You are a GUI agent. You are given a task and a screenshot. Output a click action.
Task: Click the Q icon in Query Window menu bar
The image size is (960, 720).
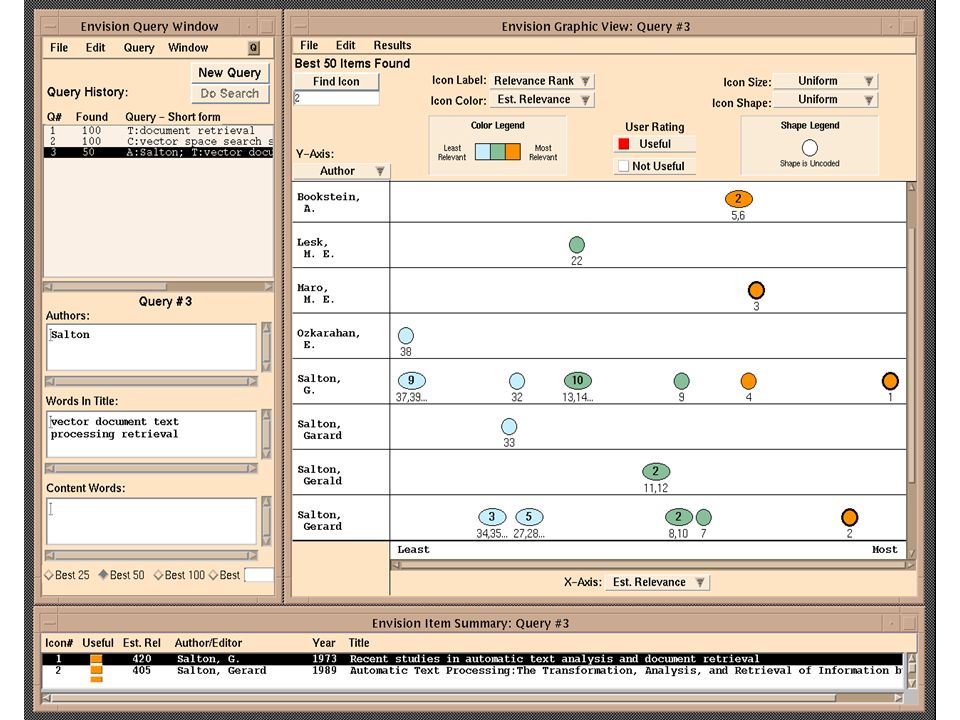tap(253, 48)
